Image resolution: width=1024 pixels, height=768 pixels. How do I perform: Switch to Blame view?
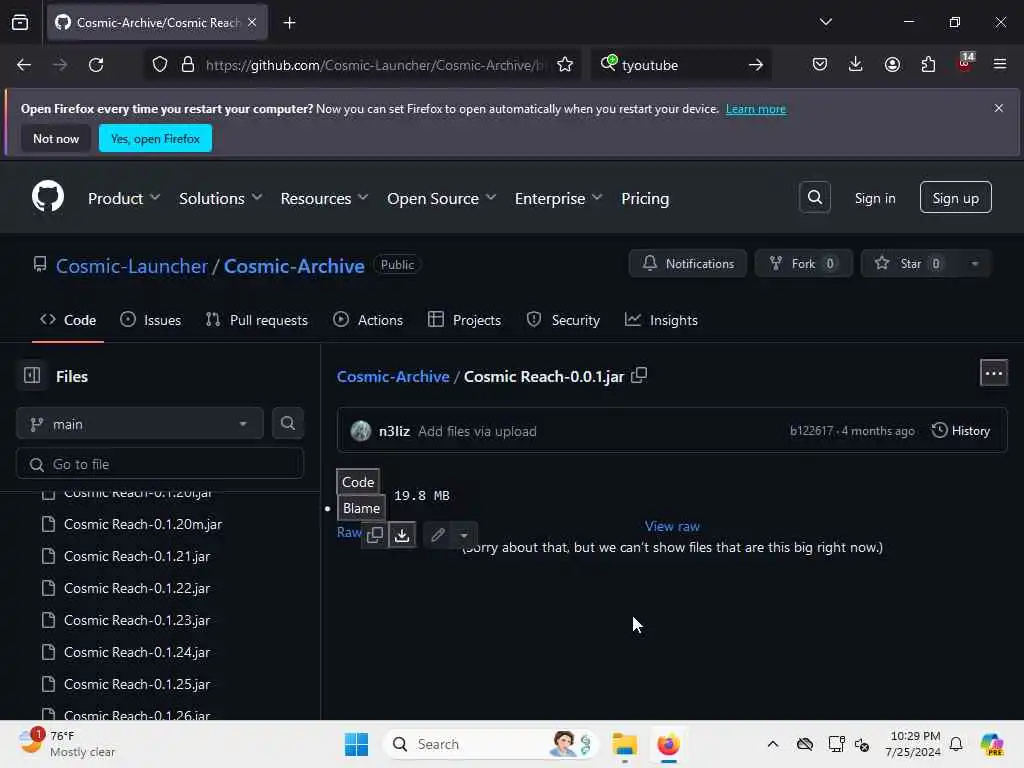coord(361,508)
